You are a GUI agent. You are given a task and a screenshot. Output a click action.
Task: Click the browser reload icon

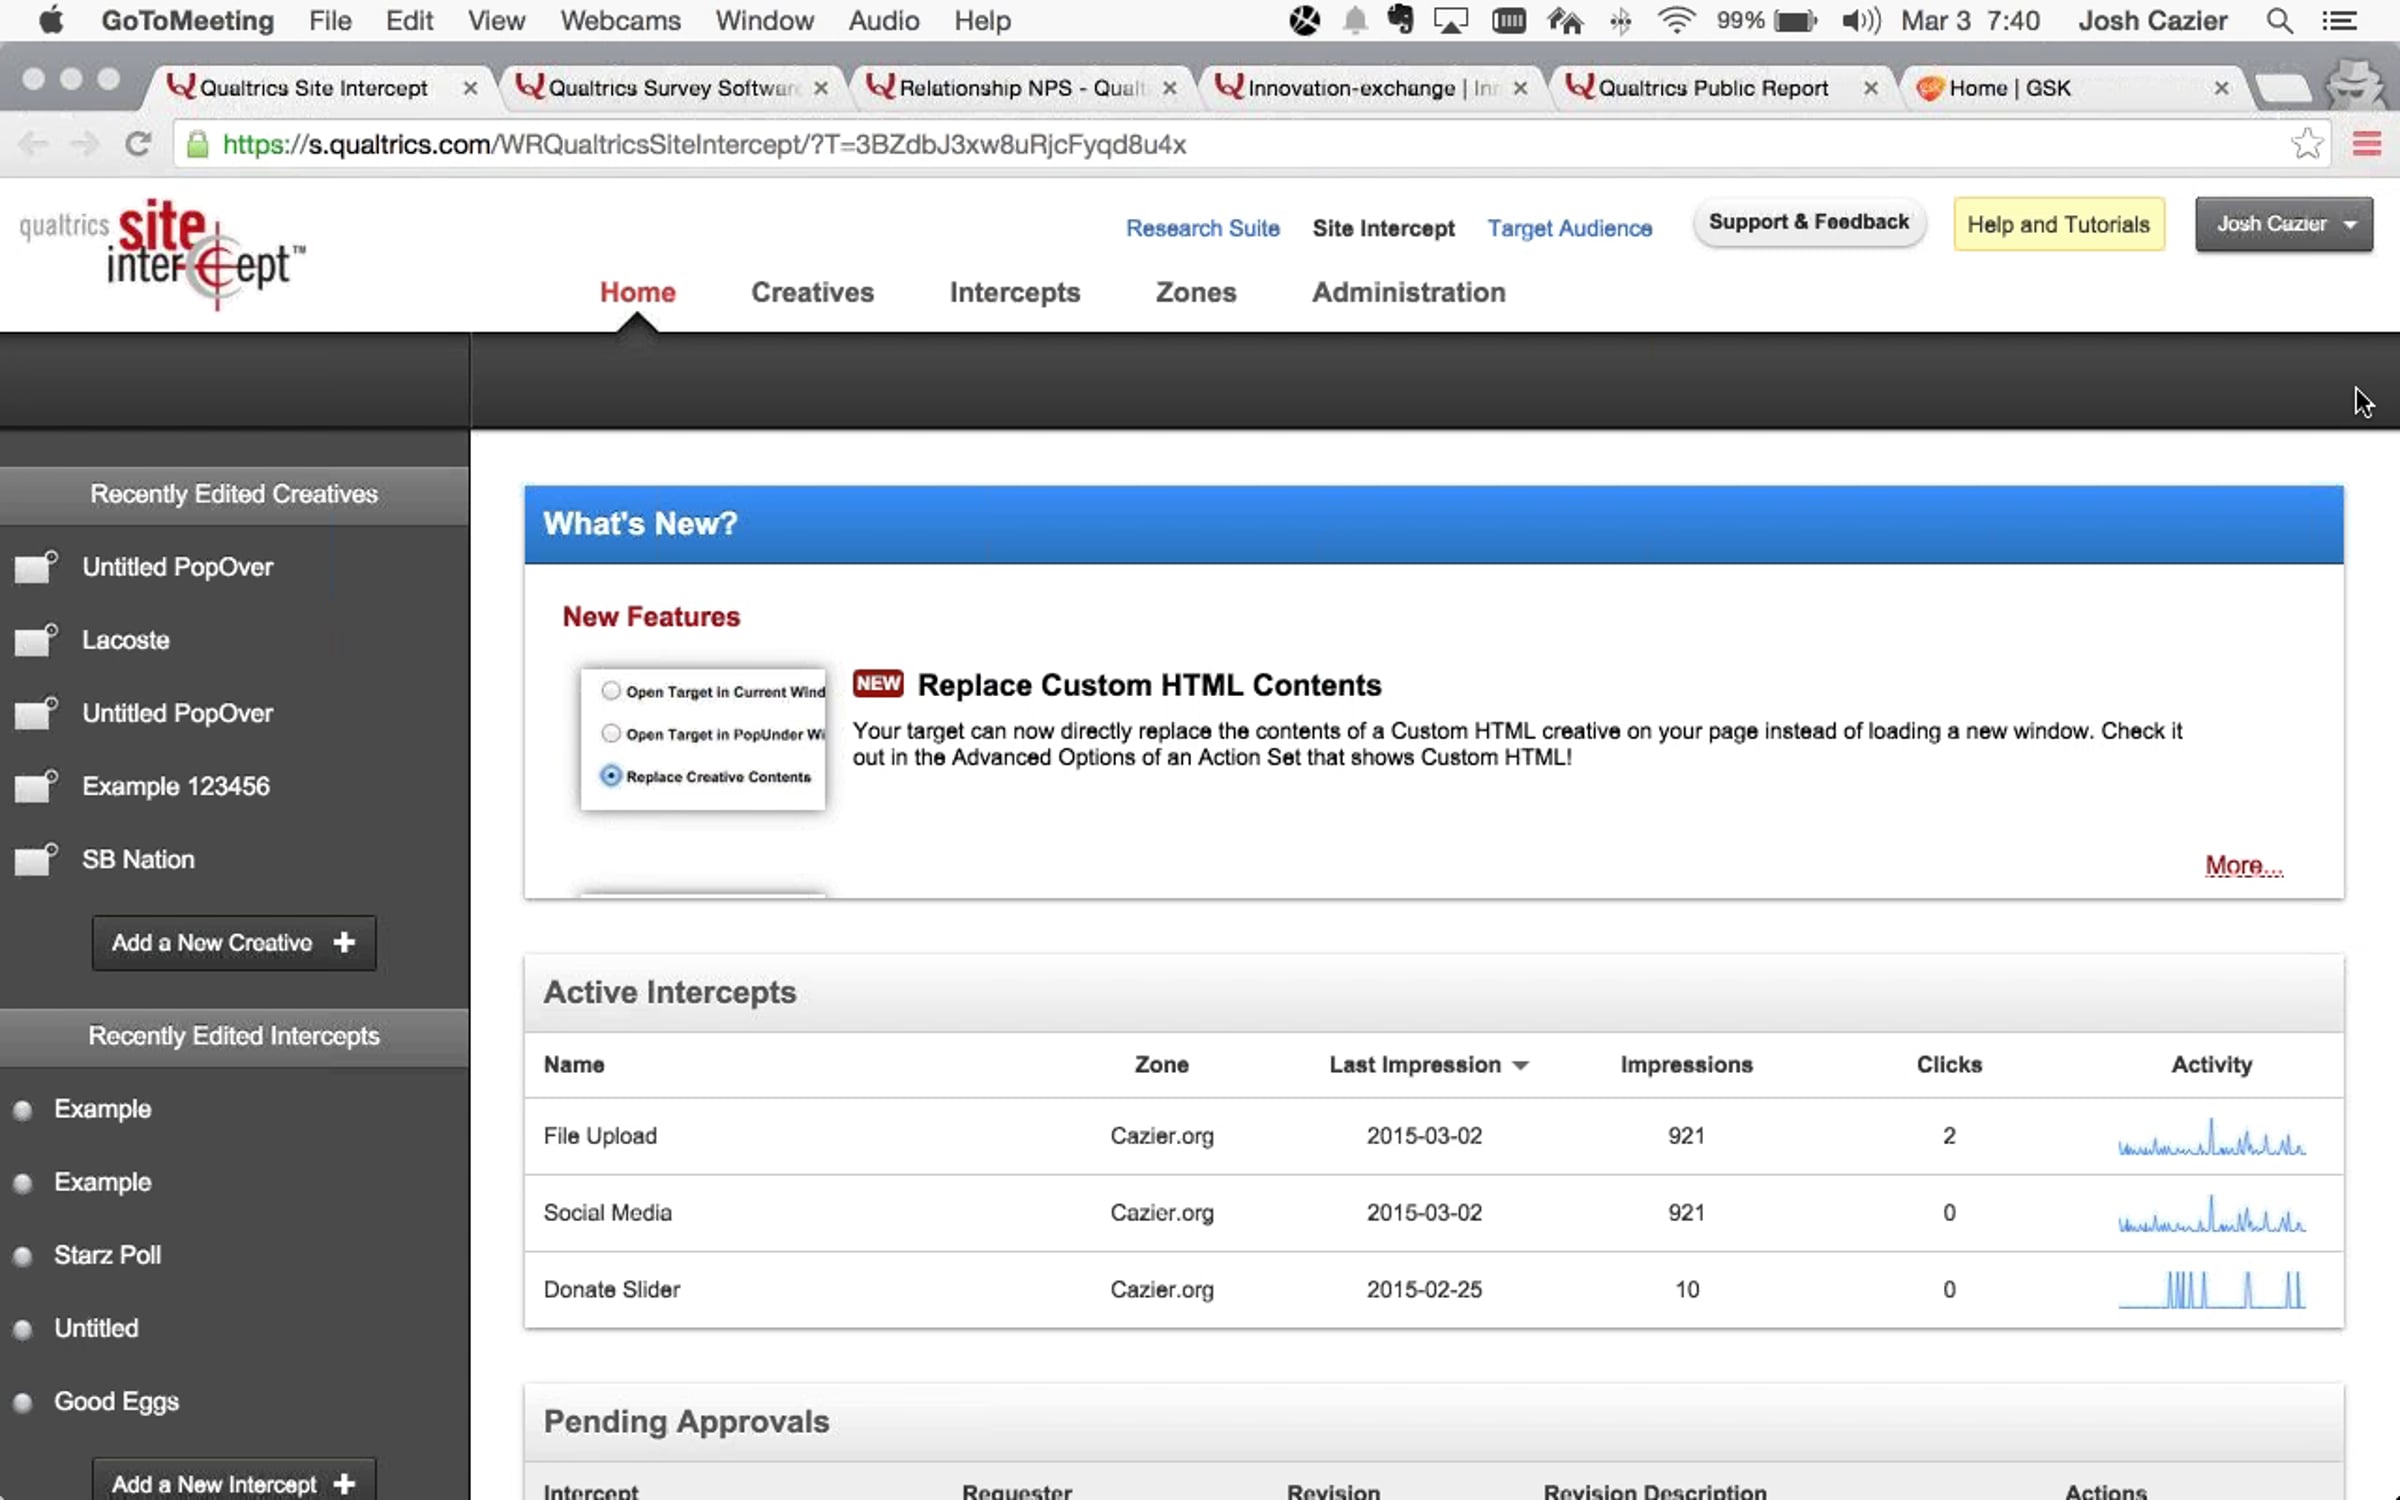[x=138, y=145]
